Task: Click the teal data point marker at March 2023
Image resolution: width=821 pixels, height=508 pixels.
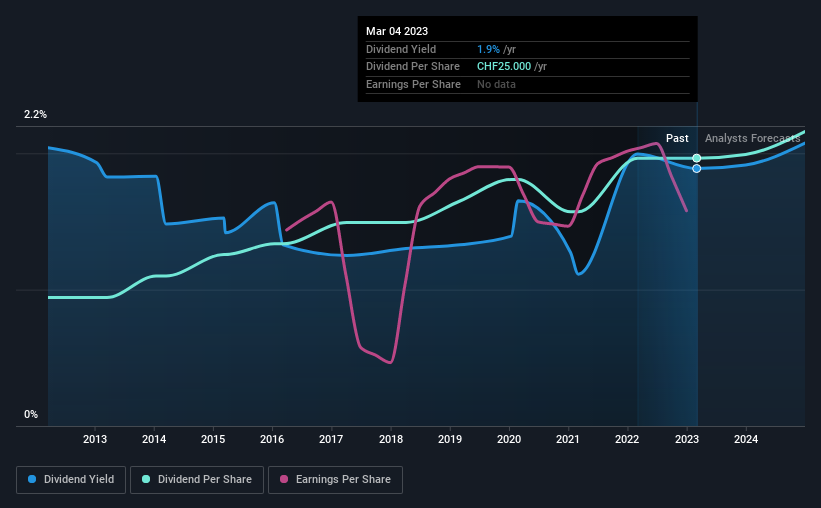Action: (696, 158)
